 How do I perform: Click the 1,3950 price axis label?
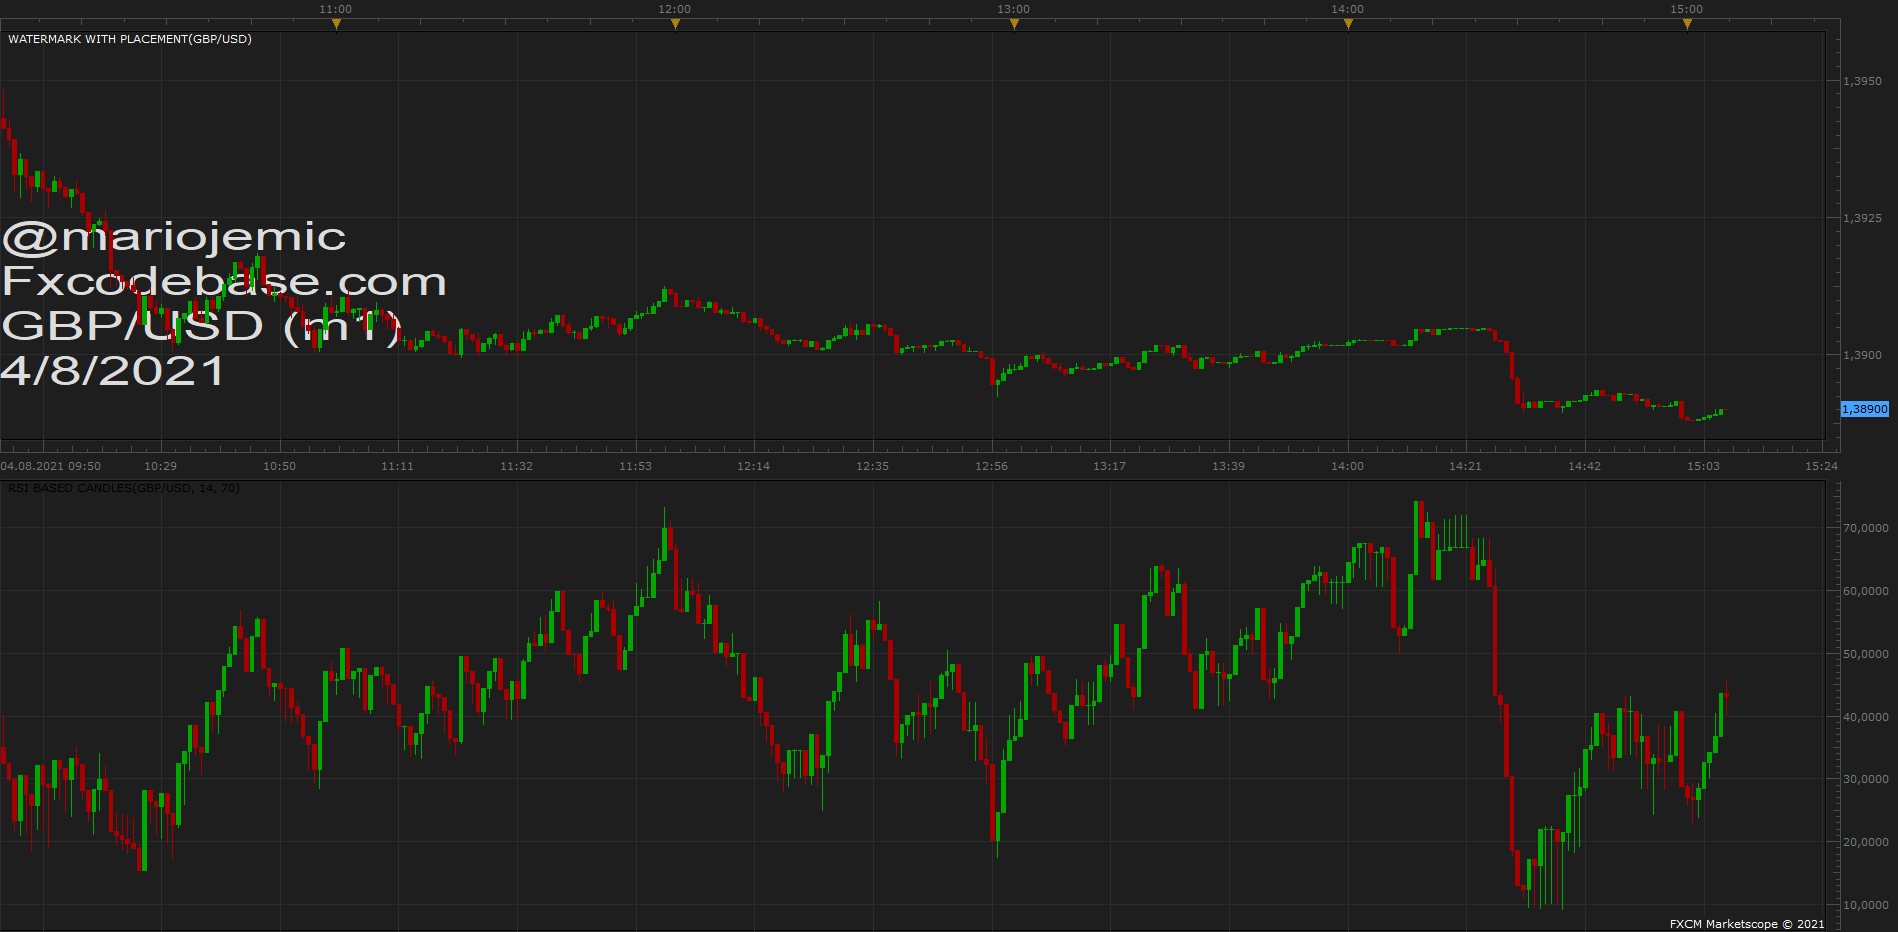1862,81
